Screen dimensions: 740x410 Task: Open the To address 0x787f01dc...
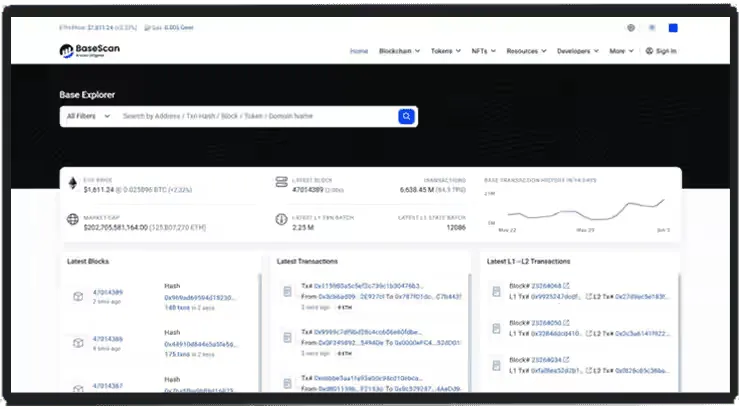(x=428, y=297)
